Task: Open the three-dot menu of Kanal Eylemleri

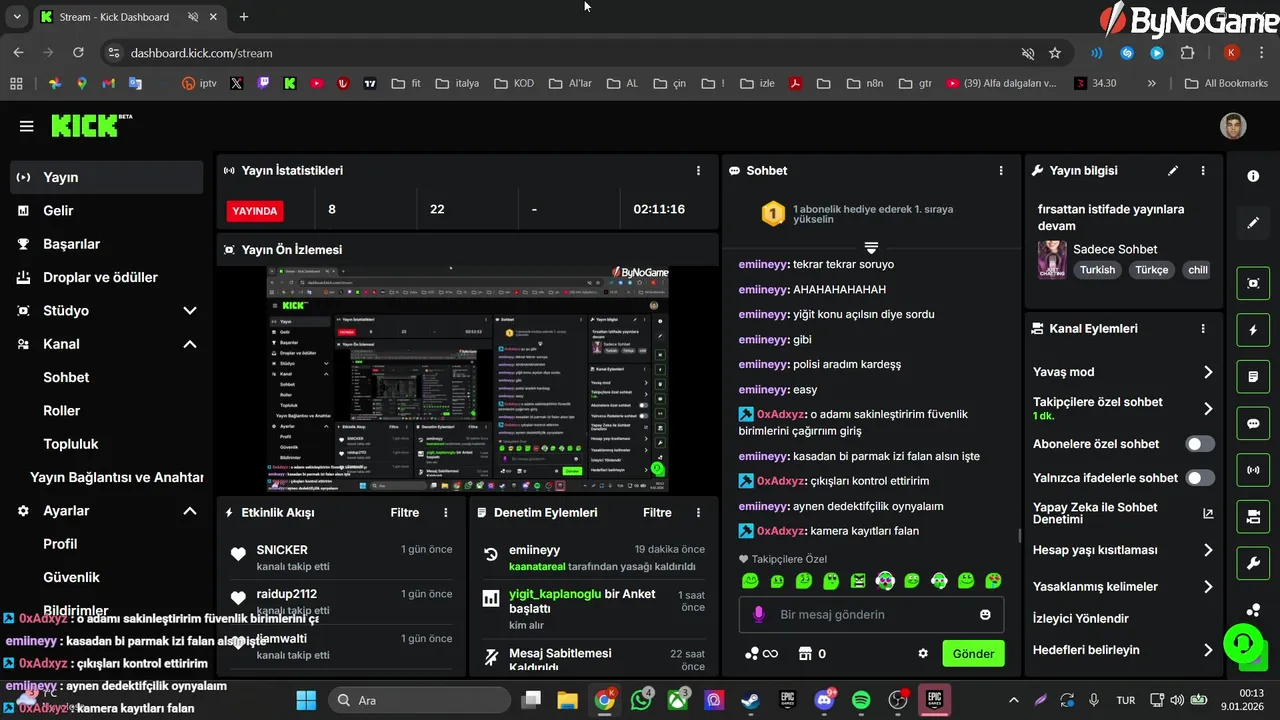Action: pos(1203,328)
